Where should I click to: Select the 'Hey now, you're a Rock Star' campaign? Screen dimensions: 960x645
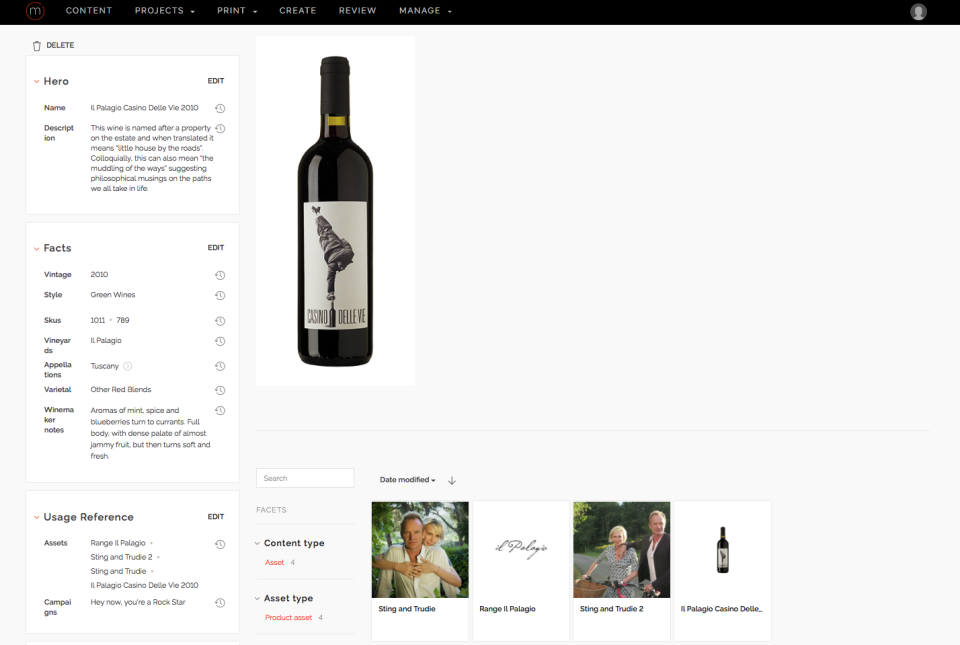coord(138,602)
